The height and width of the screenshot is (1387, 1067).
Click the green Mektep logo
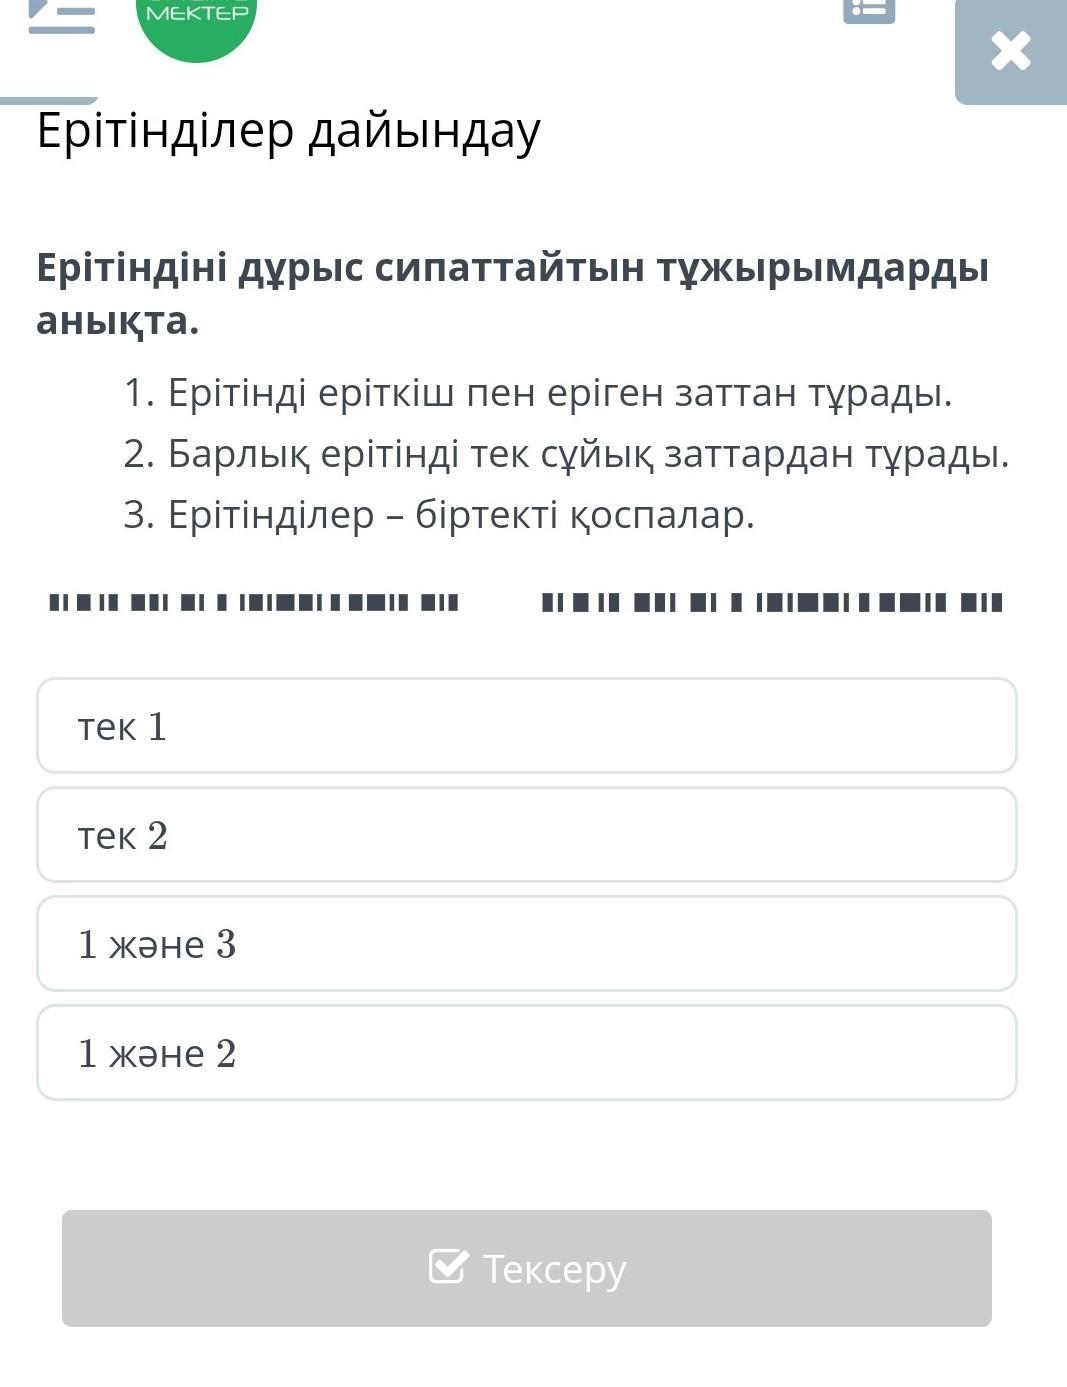(x=197, y=24)
